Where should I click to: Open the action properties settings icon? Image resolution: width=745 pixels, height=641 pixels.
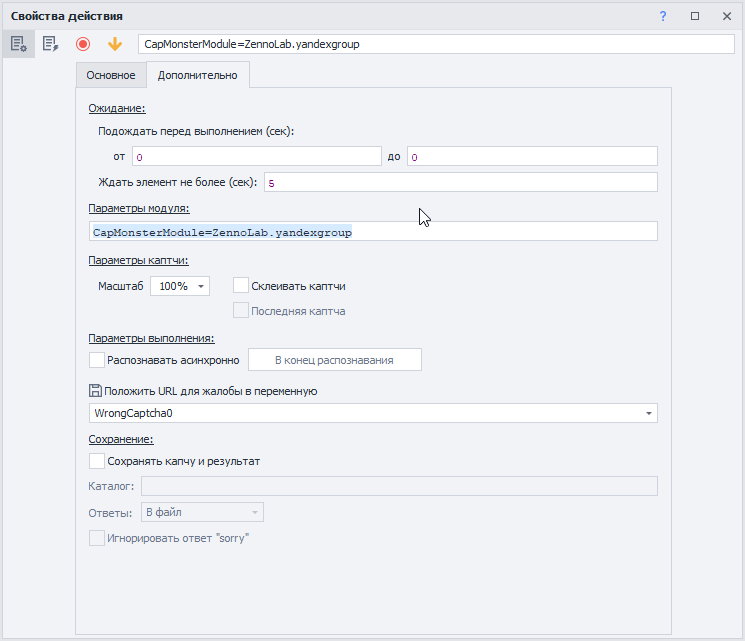(18, 44)
